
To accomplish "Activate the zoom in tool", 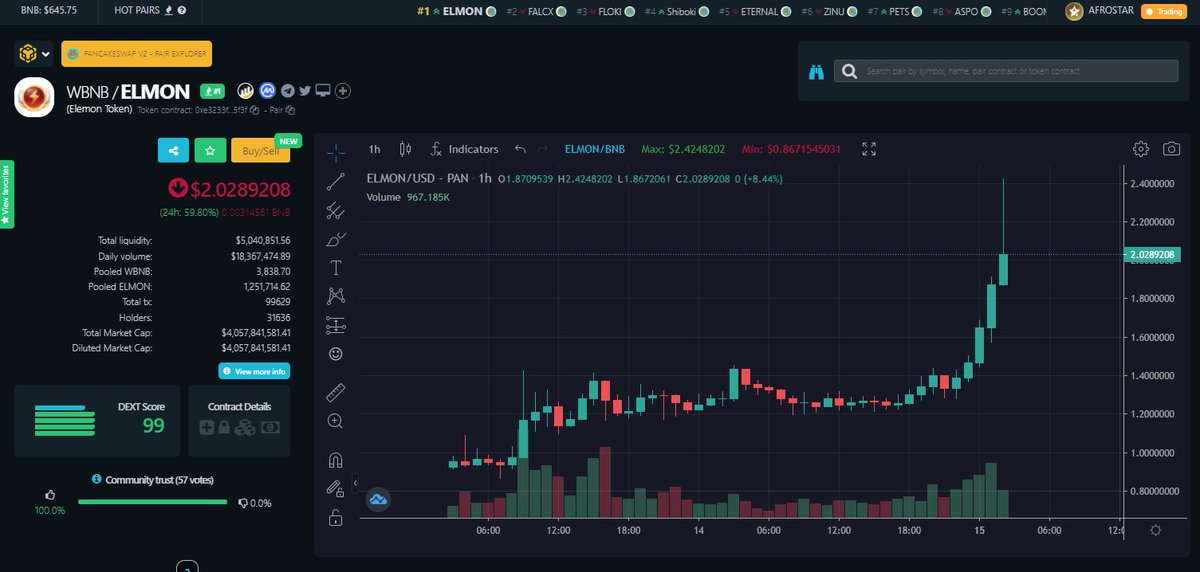I will 336,421.
